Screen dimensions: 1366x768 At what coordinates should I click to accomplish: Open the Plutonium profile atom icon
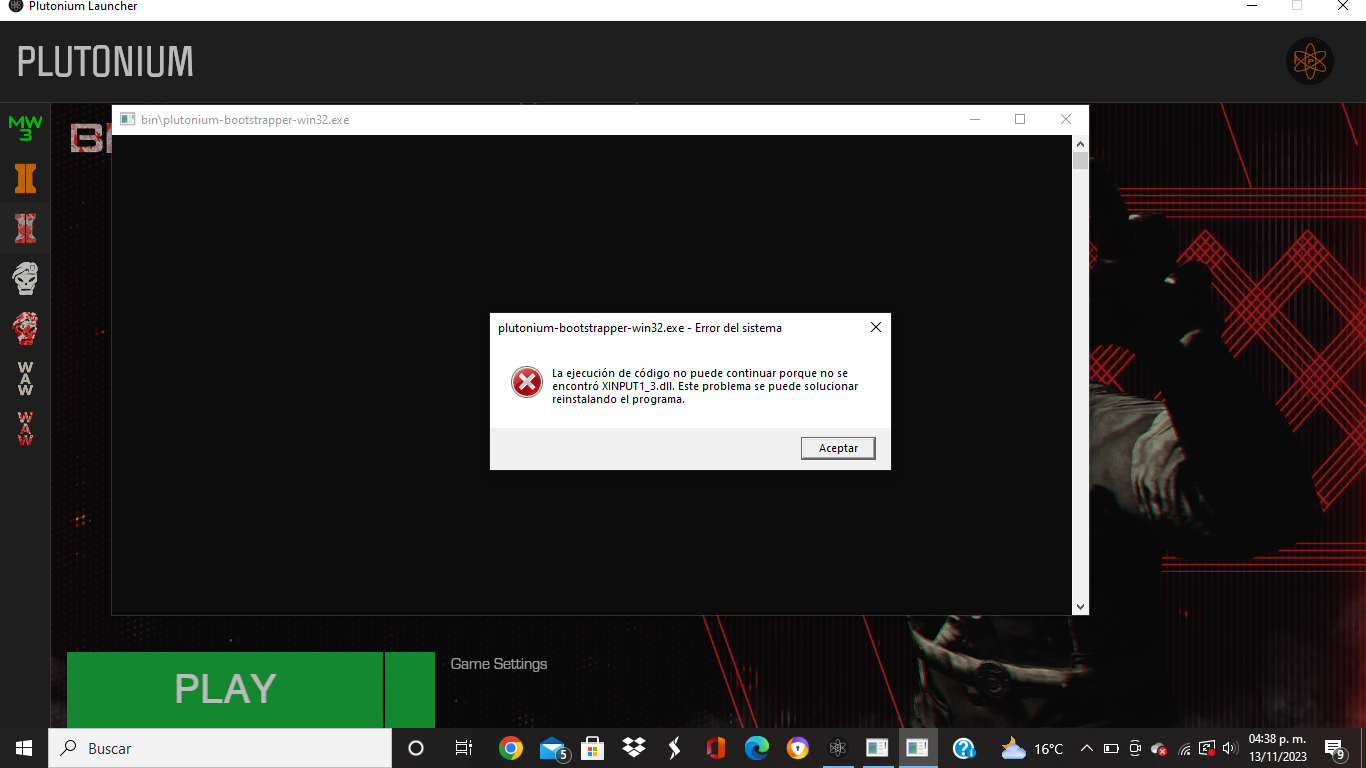click(x=1309, y=61)
